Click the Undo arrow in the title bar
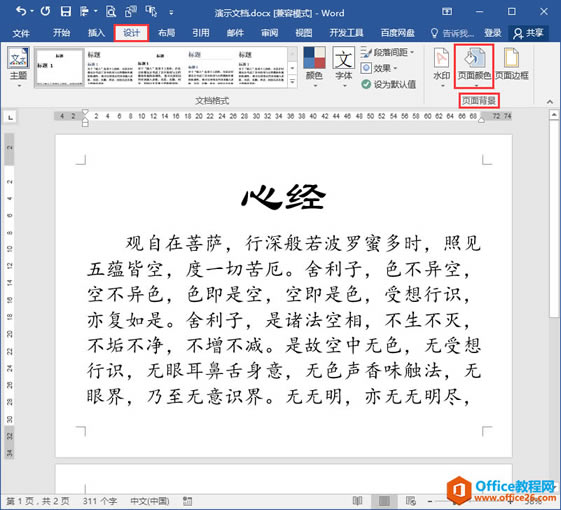561x510 pixels. [x=21, y=11]
